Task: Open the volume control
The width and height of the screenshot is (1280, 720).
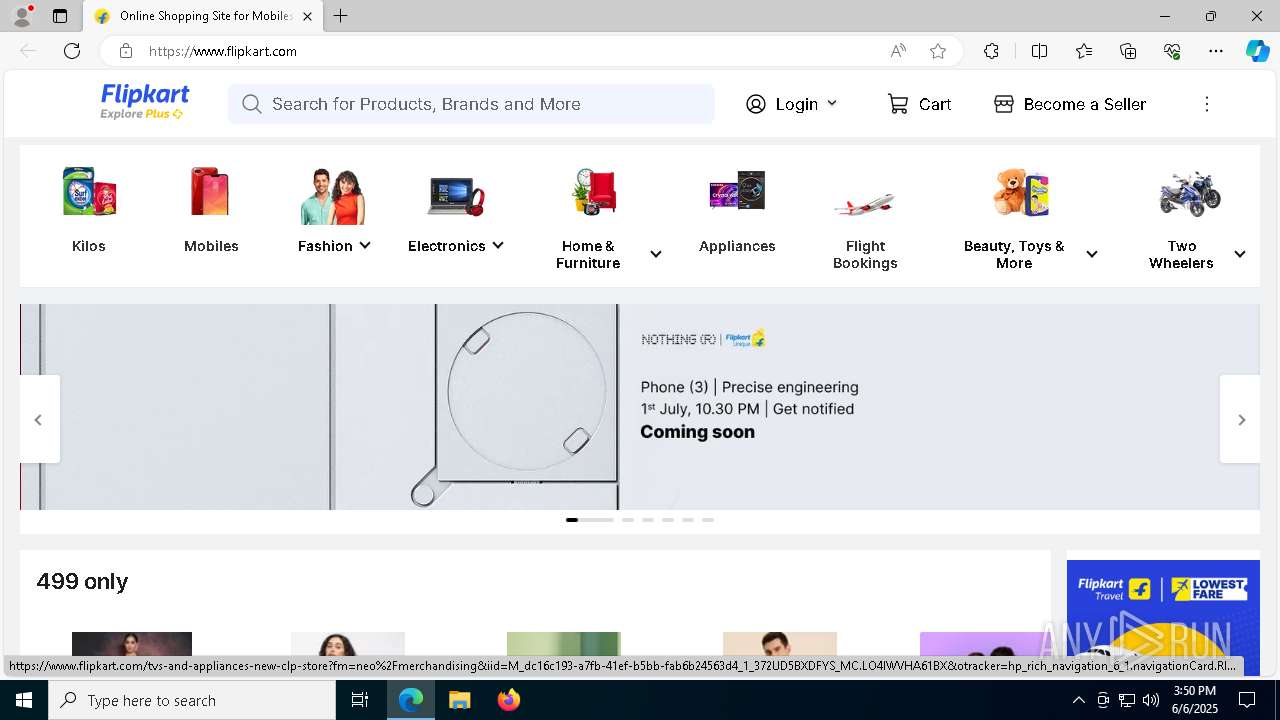Action: (x=1151, y=700)
